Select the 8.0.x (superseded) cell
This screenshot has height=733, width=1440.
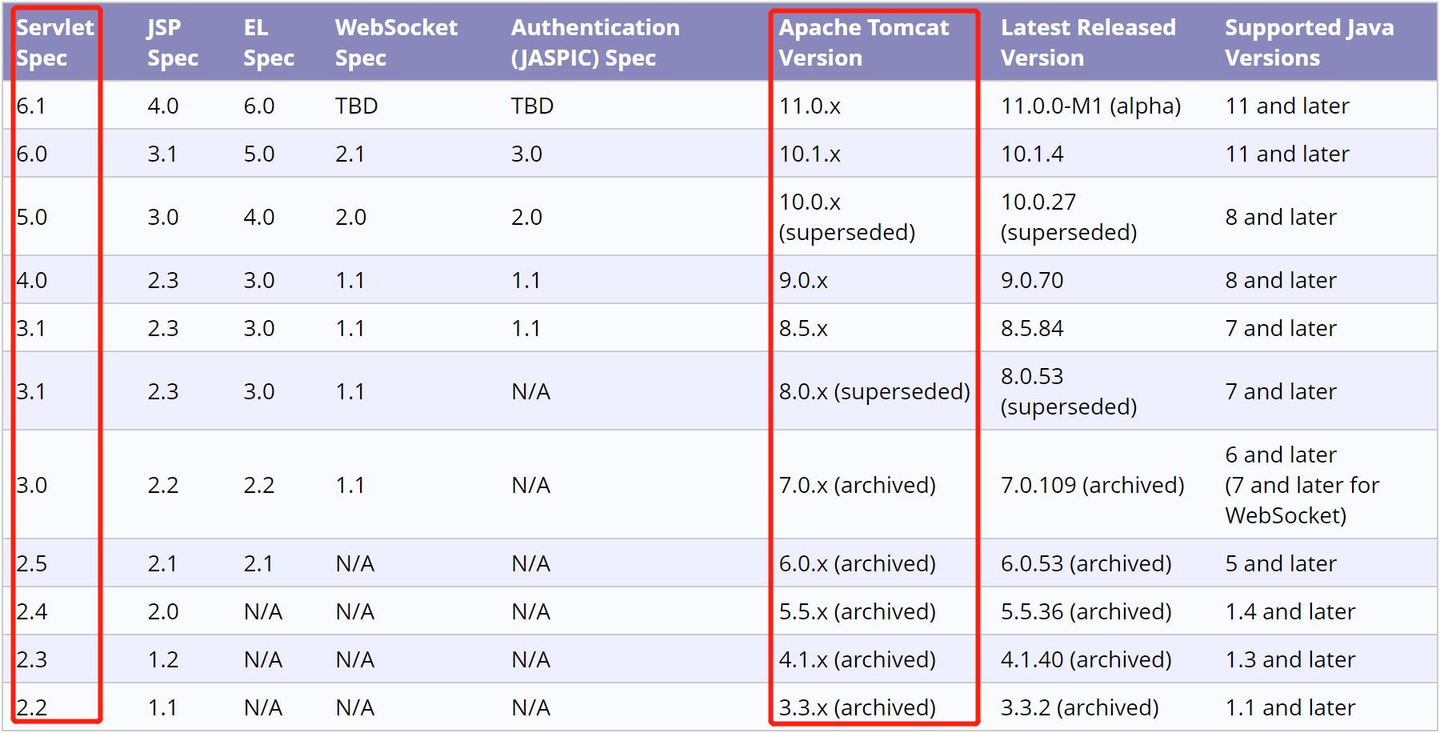pos(874,392)
